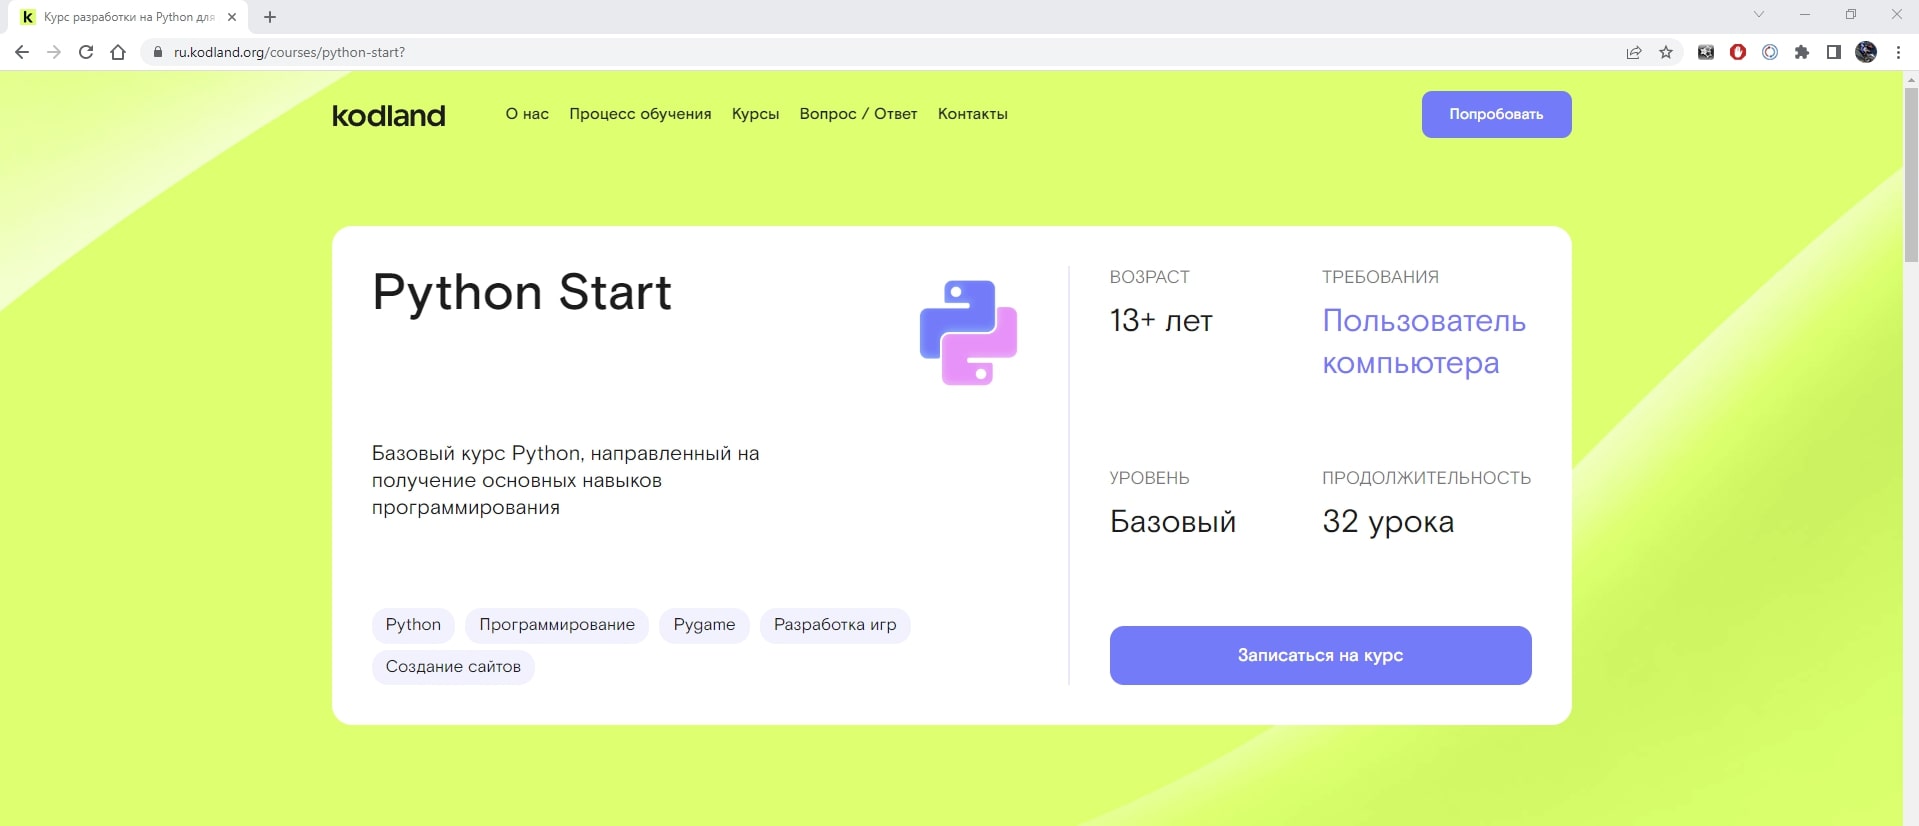Select the Курс разработки на Python browser tab

tap(129, 17)
